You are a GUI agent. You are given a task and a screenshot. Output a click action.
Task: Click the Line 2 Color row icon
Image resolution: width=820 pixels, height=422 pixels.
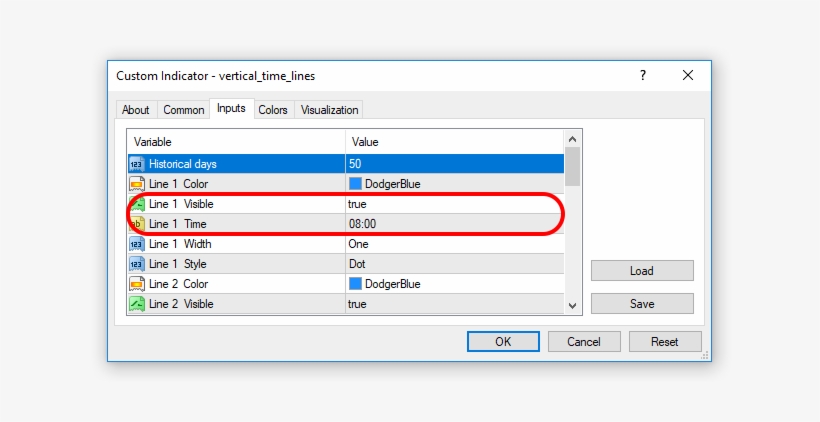[137, 284]
